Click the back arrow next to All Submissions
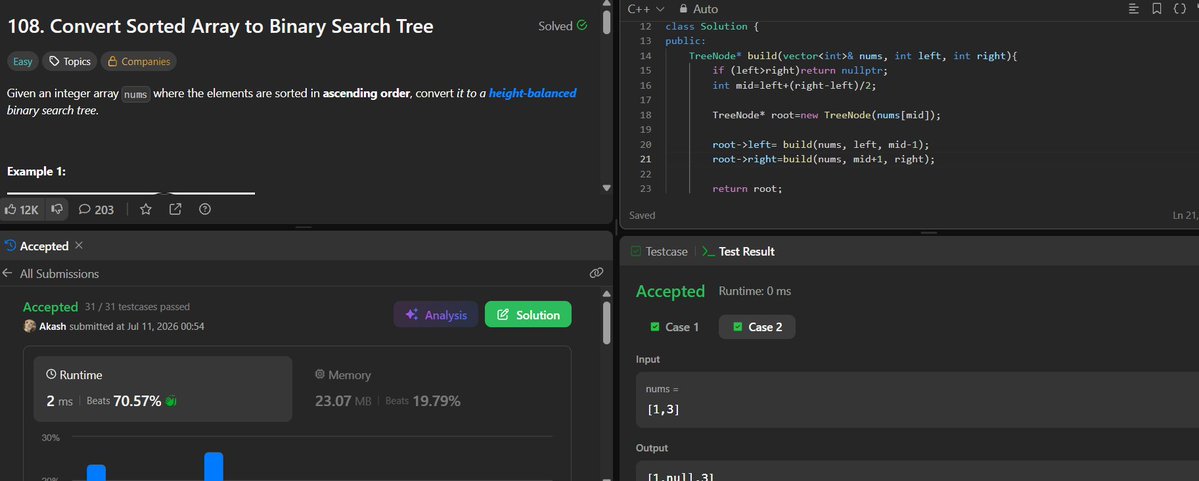 click(x=8, y=273)
